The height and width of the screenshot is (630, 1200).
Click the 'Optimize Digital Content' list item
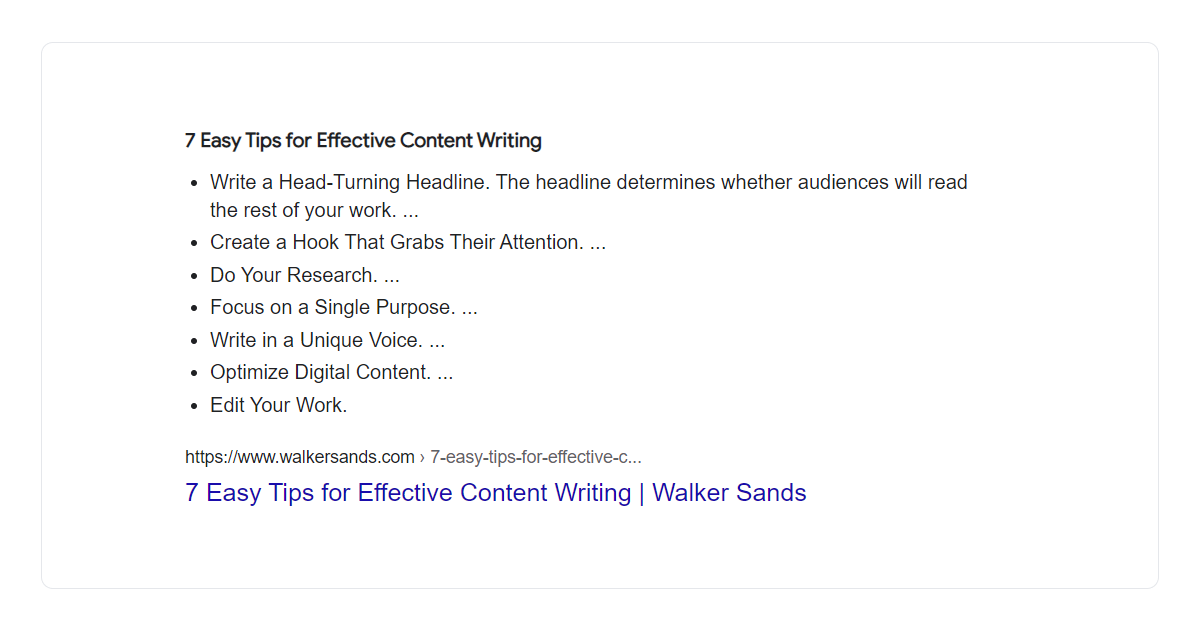320,373
